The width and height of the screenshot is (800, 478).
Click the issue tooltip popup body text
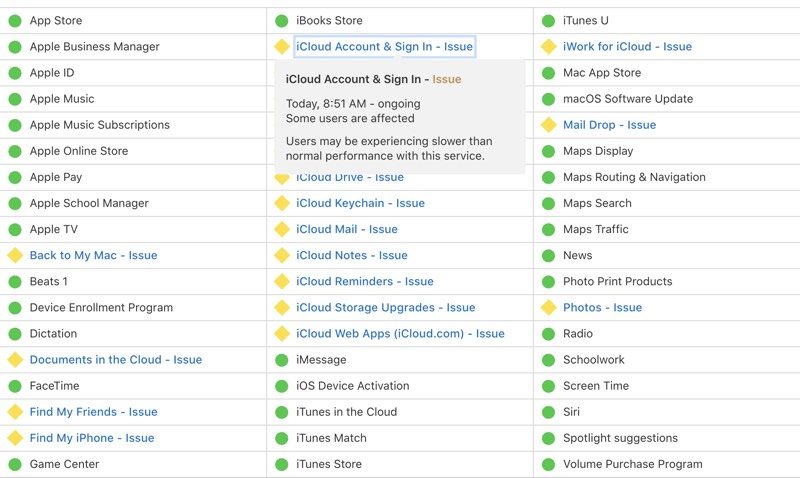tap(389, 148)
